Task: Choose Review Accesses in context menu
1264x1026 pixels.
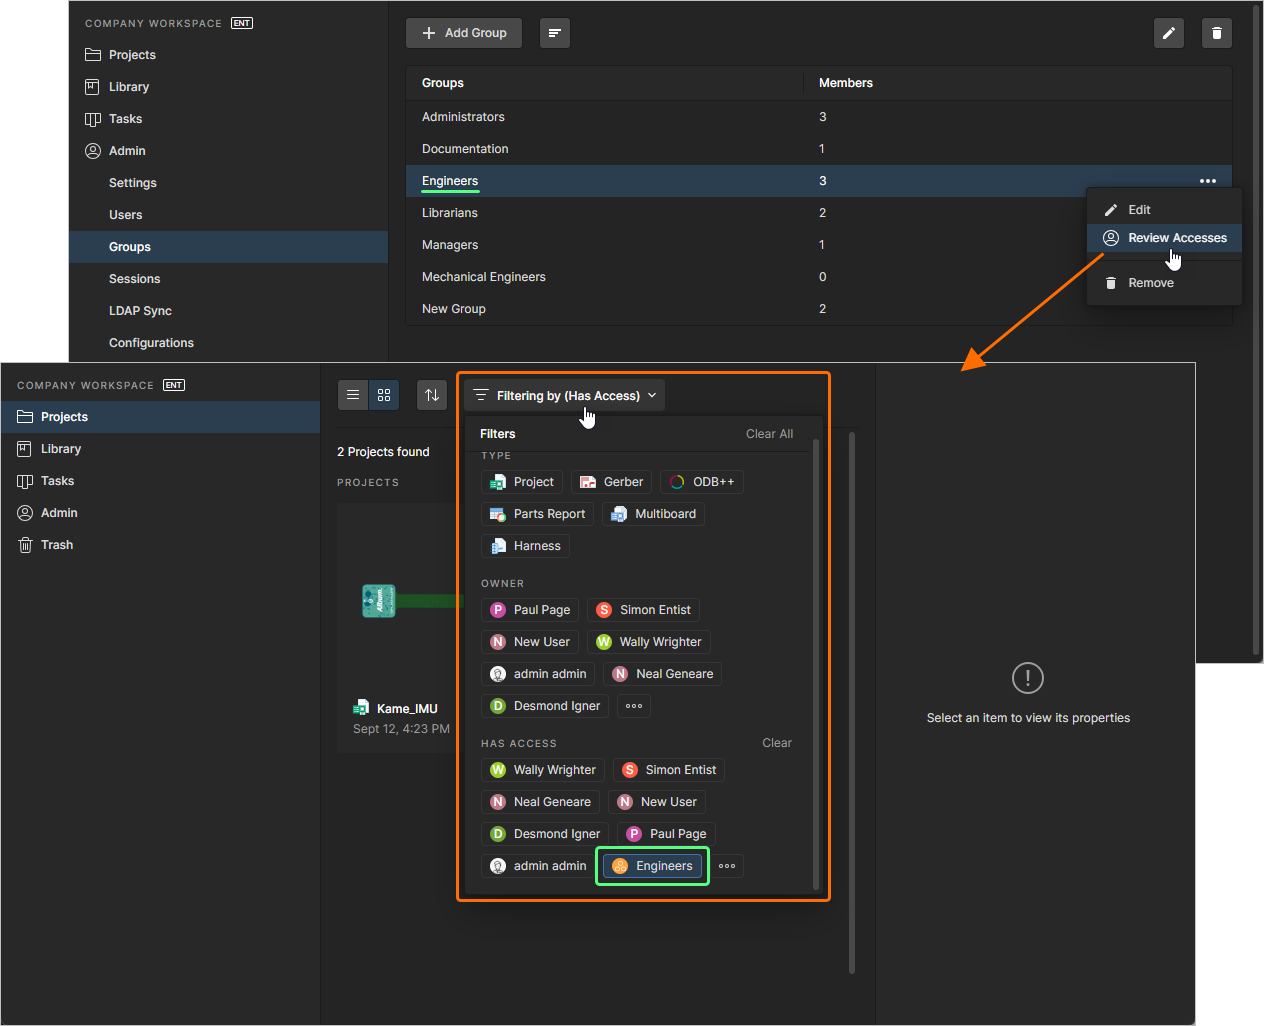Action: click(x=1164, y=238)
